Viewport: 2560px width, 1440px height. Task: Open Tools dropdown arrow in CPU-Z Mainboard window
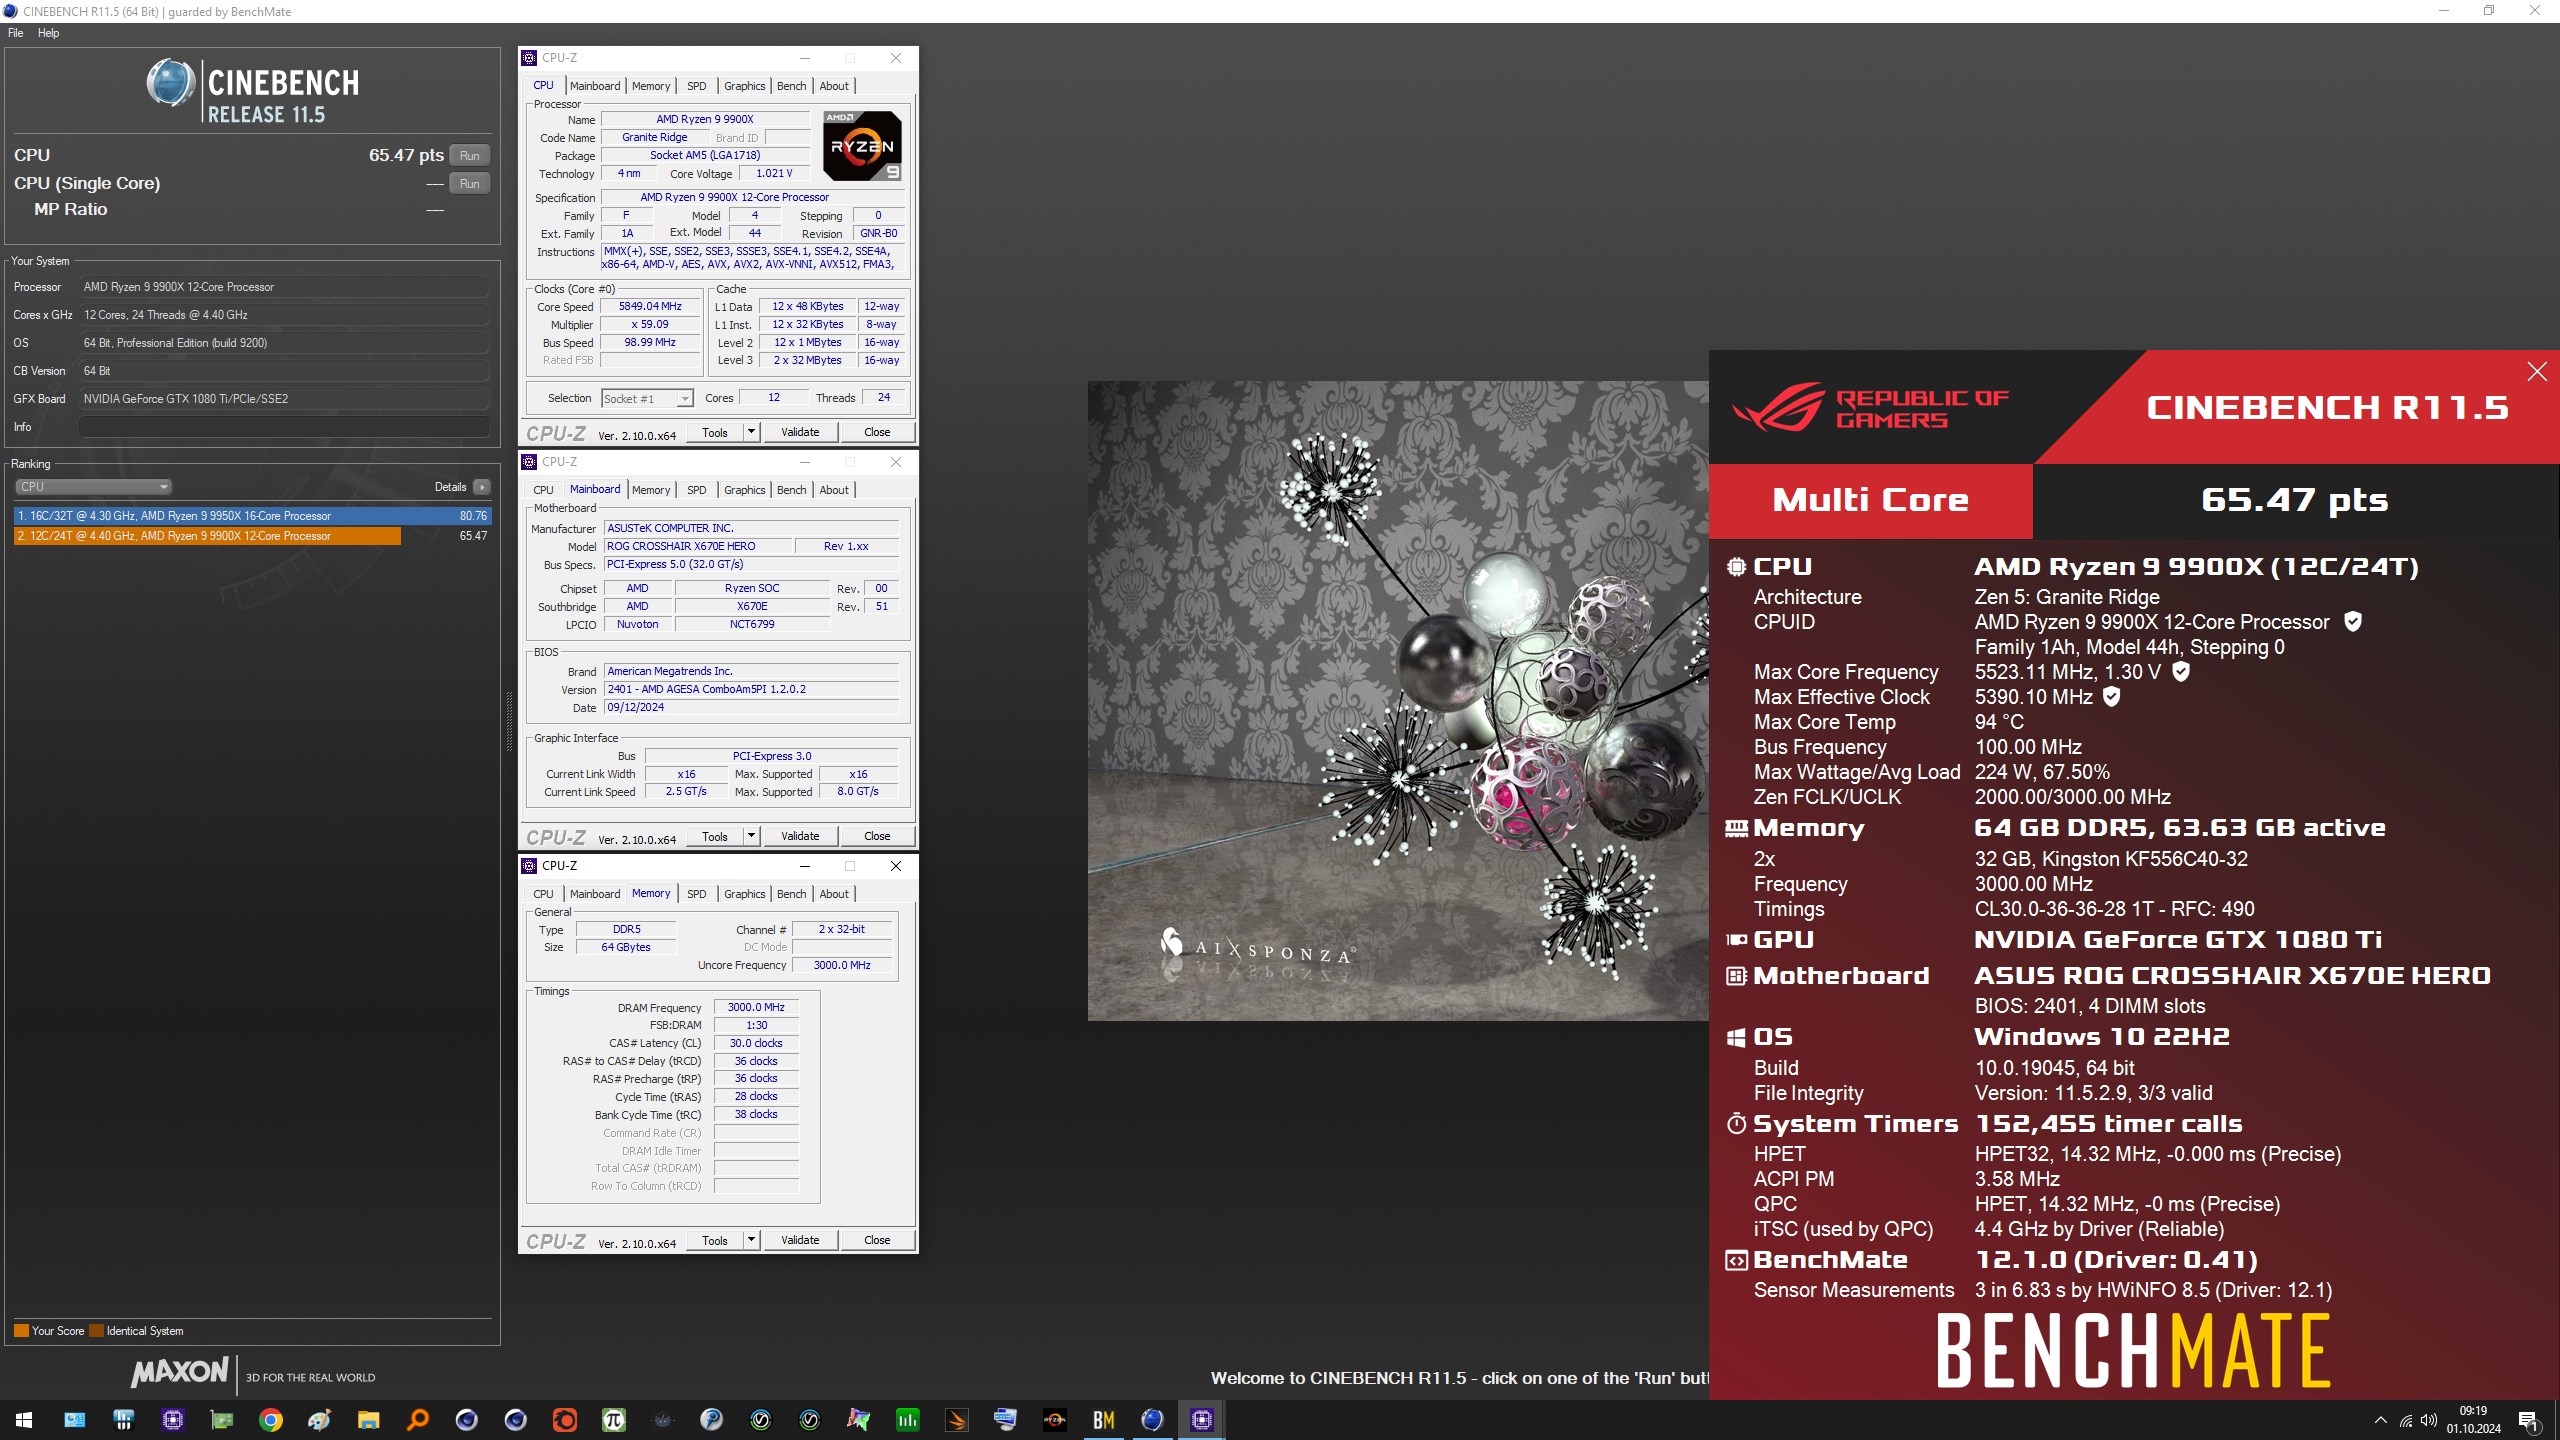[x=752, y=836]
